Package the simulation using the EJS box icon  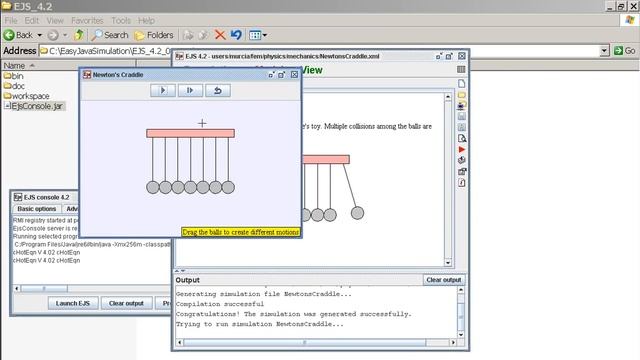coord(462,160)
